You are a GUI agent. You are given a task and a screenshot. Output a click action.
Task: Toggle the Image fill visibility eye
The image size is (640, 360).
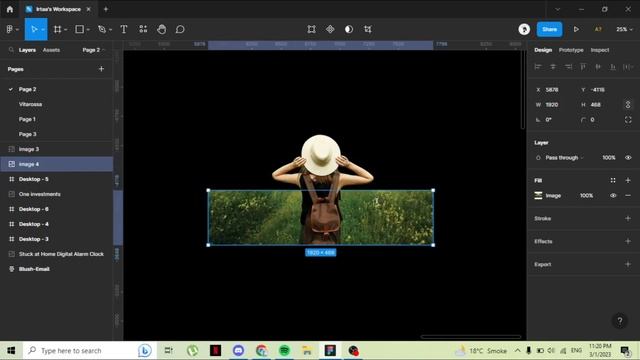point(613,196)
